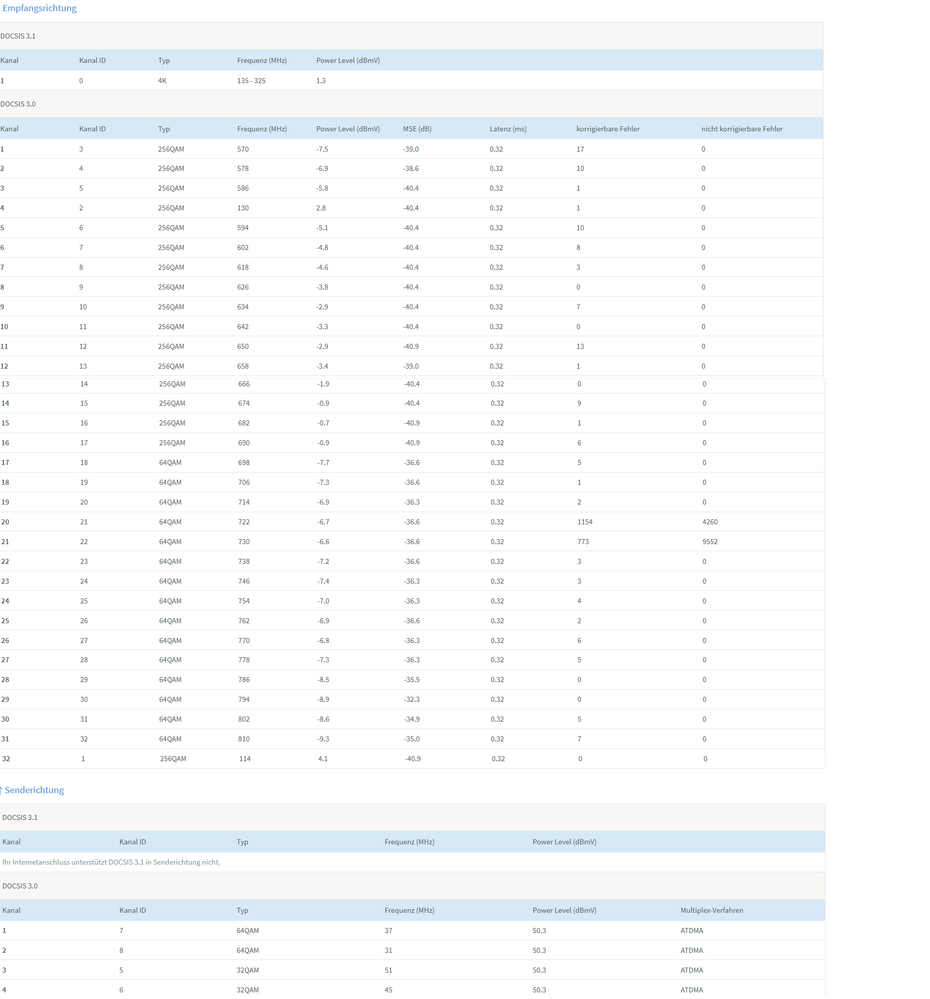Select the 602 frequency cell

[x=243, y=248]
